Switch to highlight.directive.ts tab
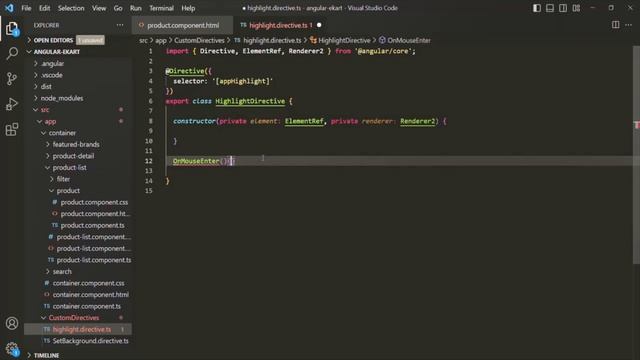 [x=280, y=25]
